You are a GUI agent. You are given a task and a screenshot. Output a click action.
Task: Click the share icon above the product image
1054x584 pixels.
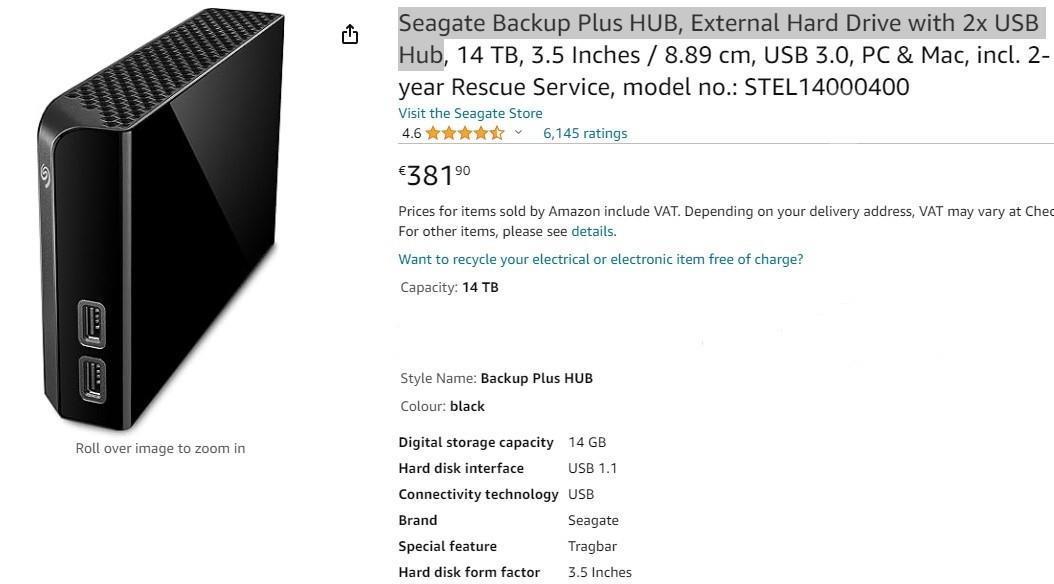tap(350, 36)
